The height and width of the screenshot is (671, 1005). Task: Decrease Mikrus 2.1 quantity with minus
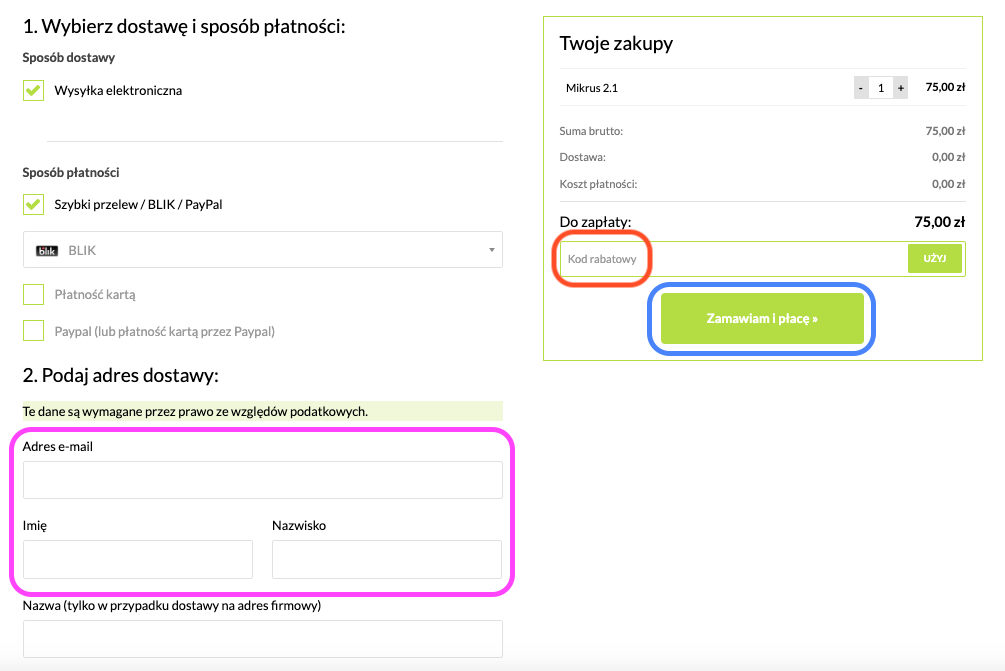[861, 88]
